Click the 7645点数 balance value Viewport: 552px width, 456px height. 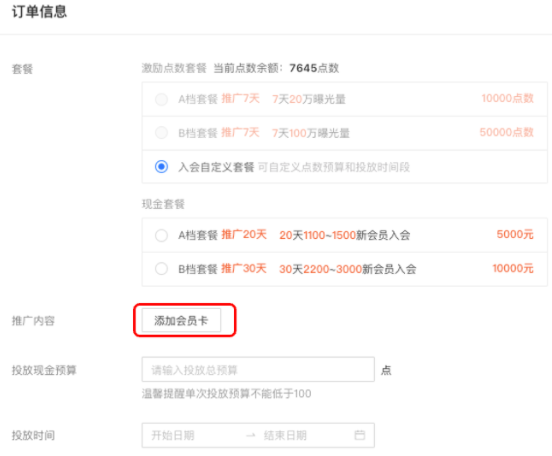[x=314, y=68]
